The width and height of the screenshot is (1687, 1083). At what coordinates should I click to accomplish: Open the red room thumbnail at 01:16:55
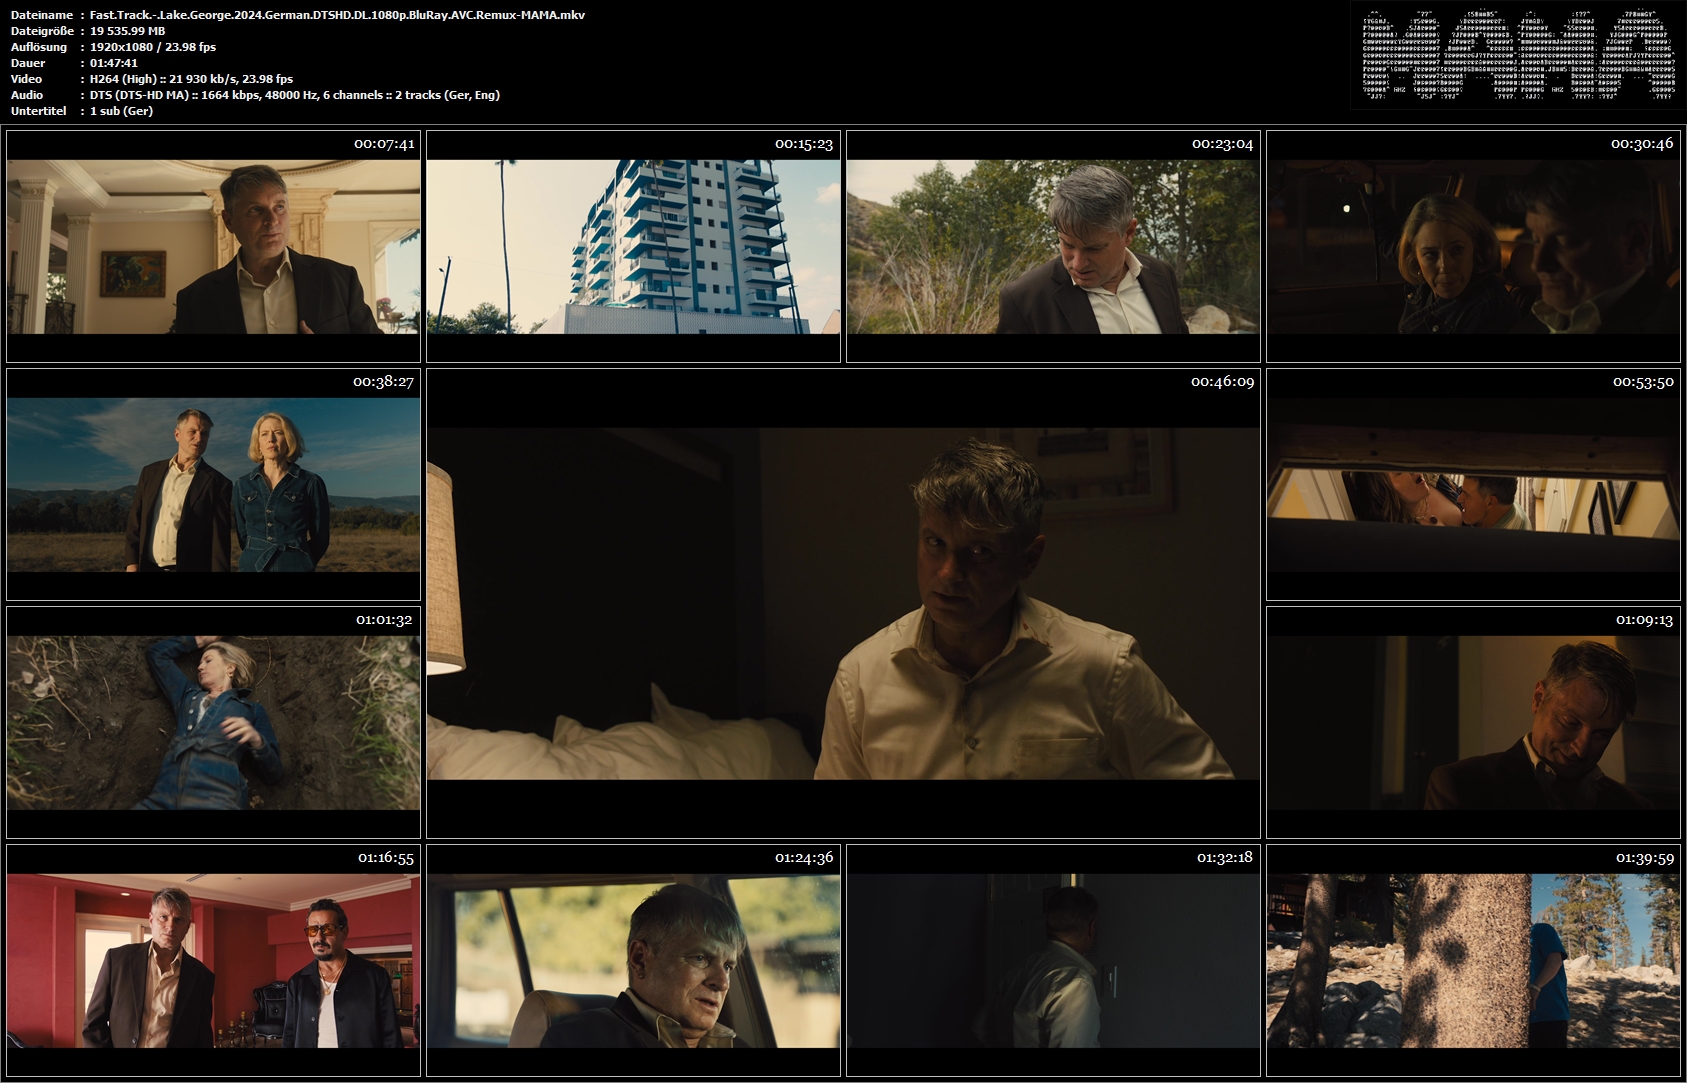click(x=213, y=960)
